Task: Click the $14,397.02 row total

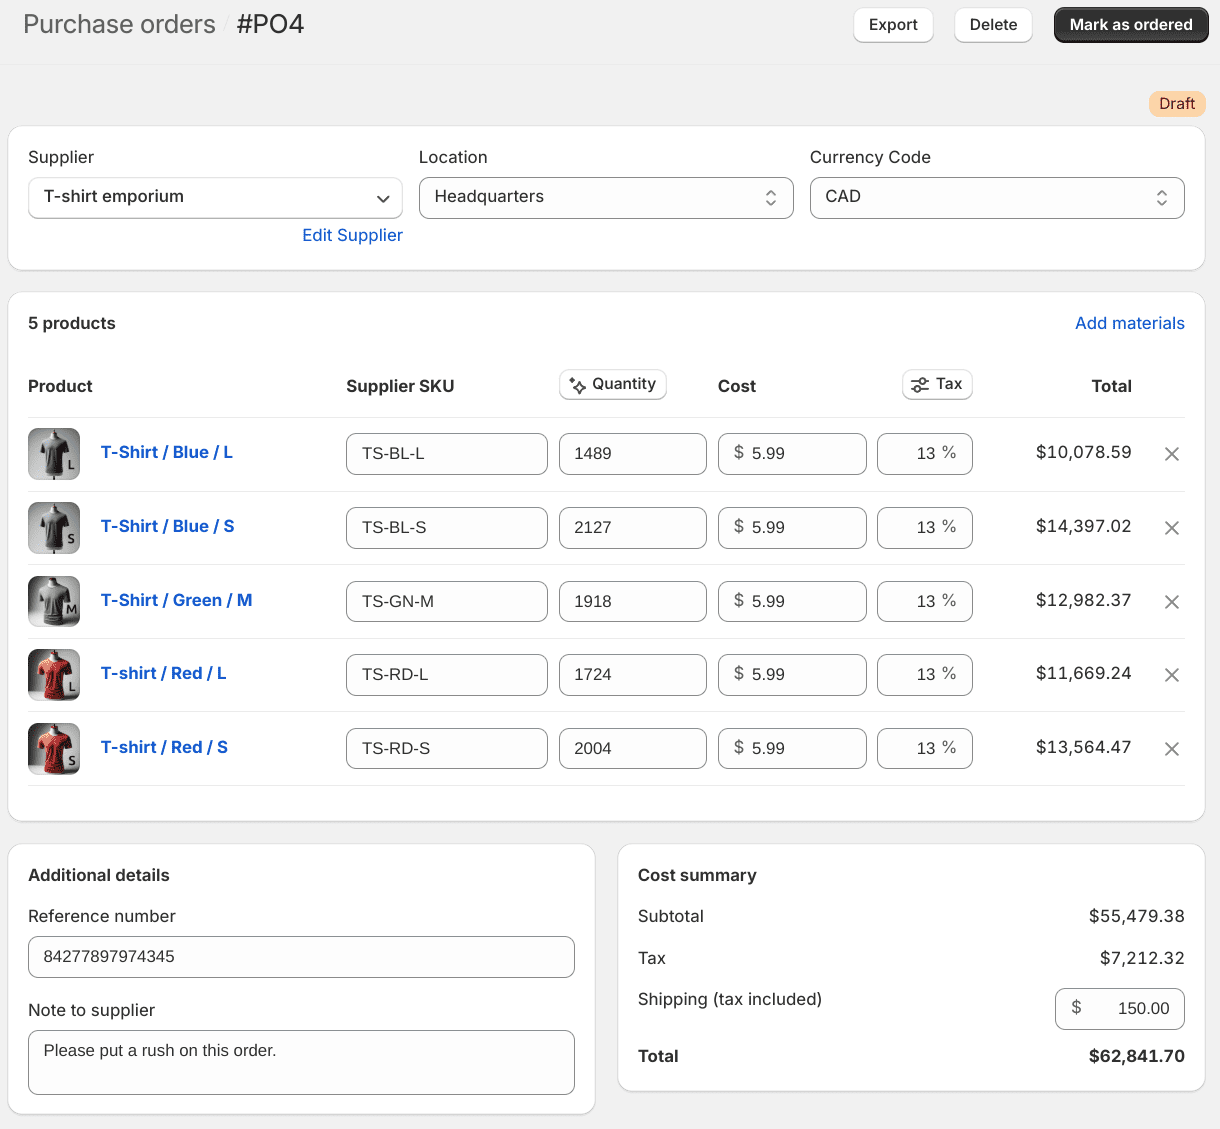Action: [x=1084, y=526]
